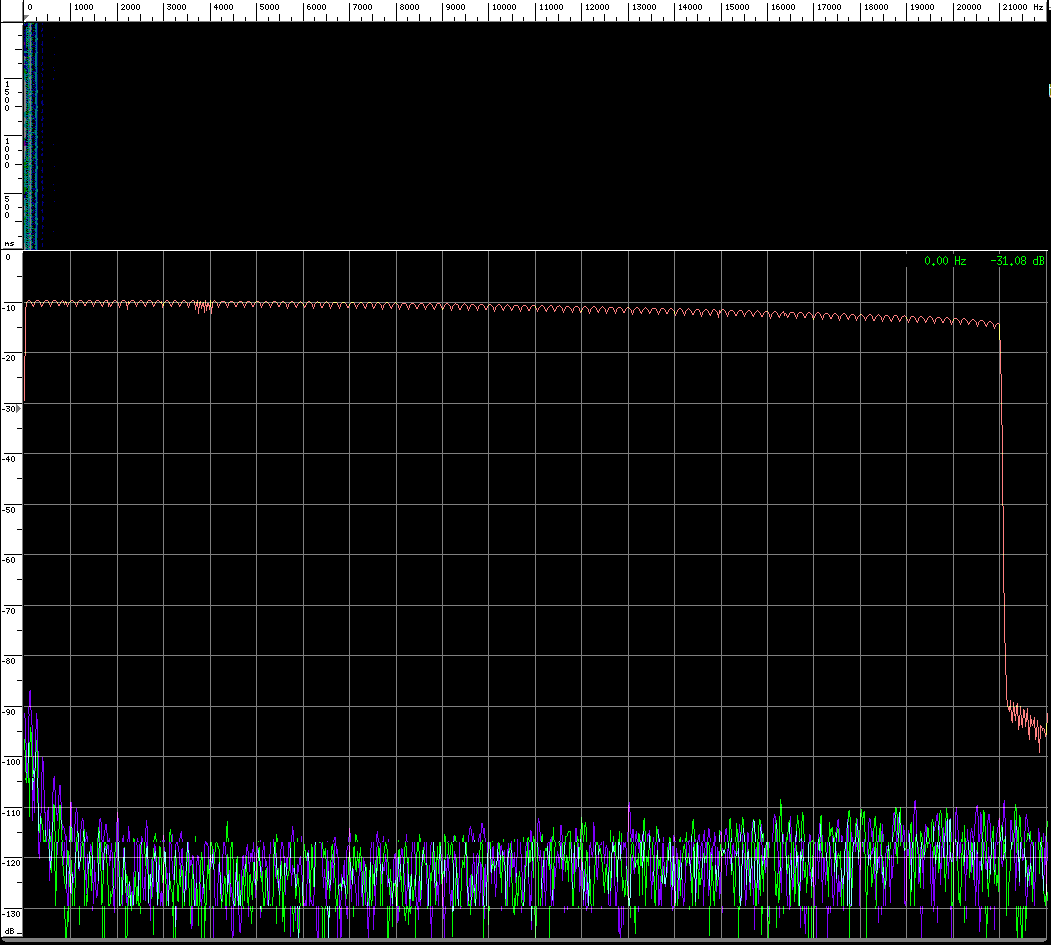Click the 9000 label on frequency ruler
1051x945 pixels.
(455, 7)
